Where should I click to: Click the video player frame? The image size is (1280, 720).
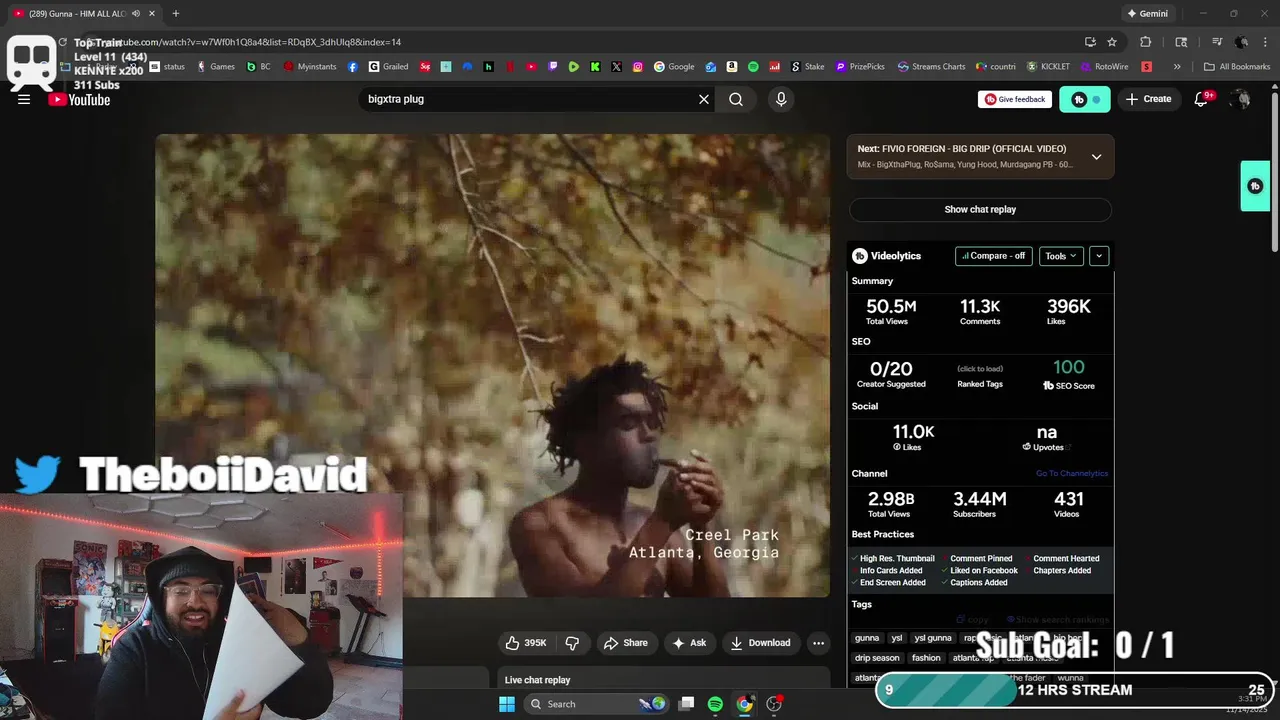(x=492, y=365)
